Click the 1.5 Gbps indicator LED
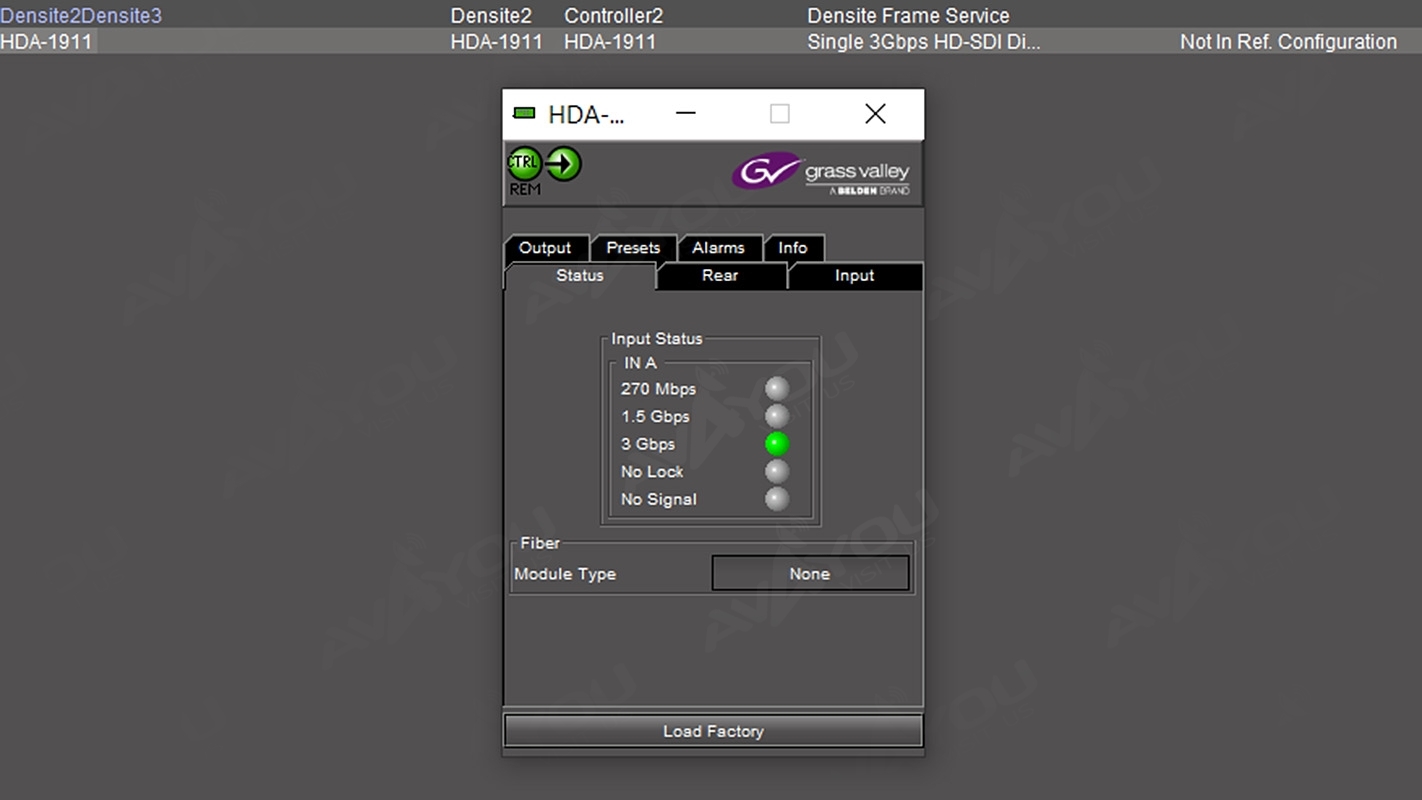 (x=777, y=417)
